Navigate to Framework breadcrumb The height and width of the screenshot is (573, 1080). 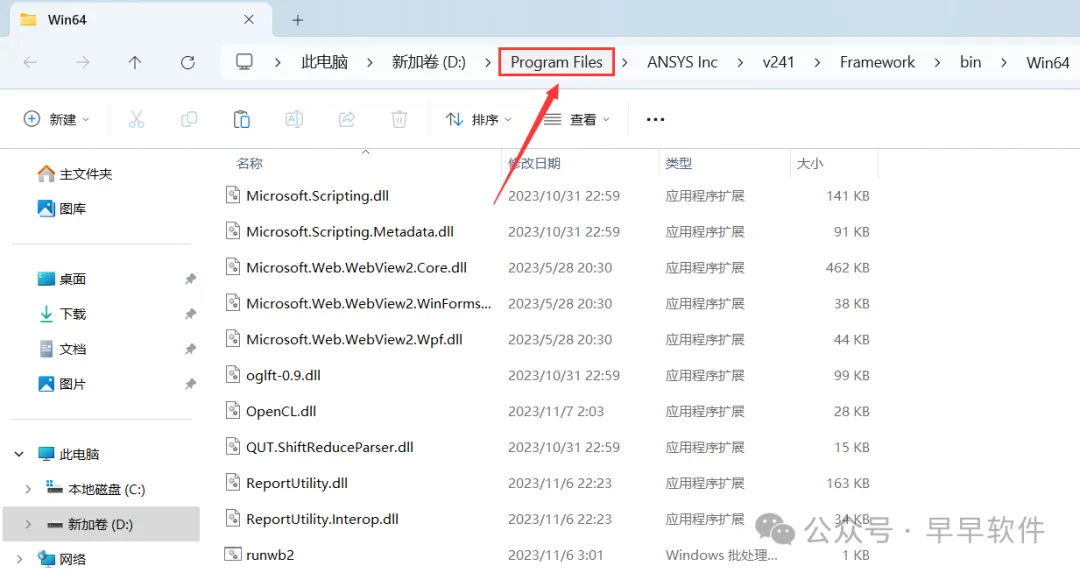click(x=877, y=62)
